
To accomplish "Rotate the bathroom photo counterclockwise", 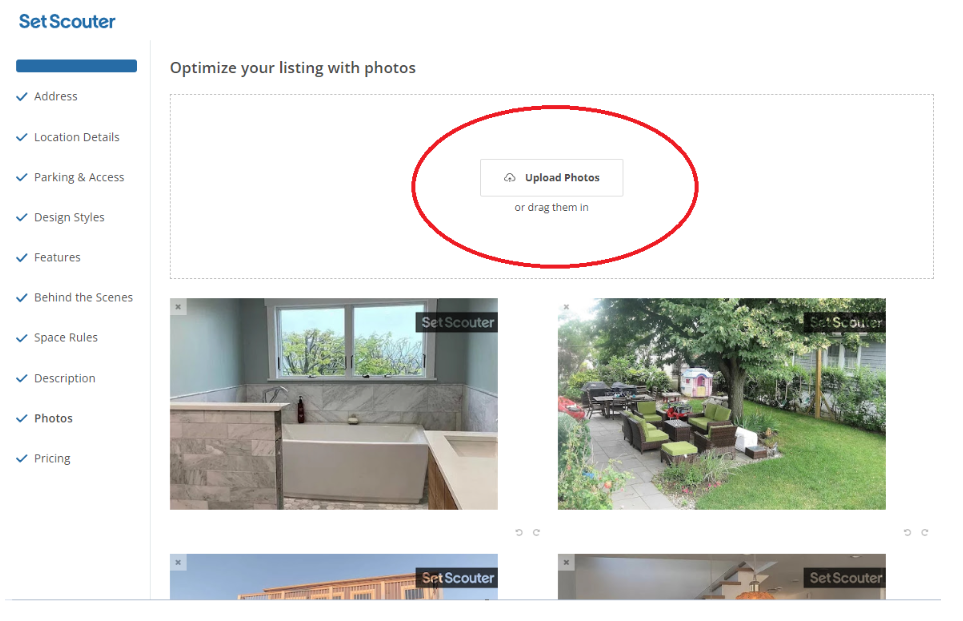I will (x=519, y=533).
